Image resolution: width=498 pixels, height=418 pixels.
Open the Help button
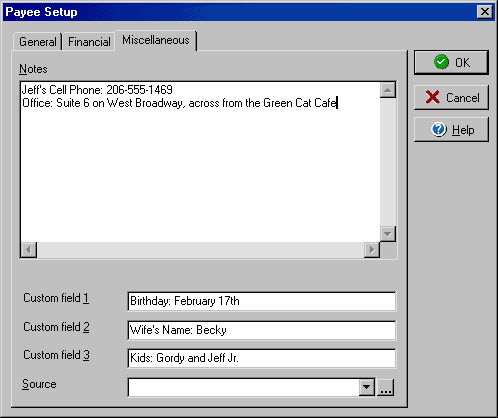[x=451, y=129]
